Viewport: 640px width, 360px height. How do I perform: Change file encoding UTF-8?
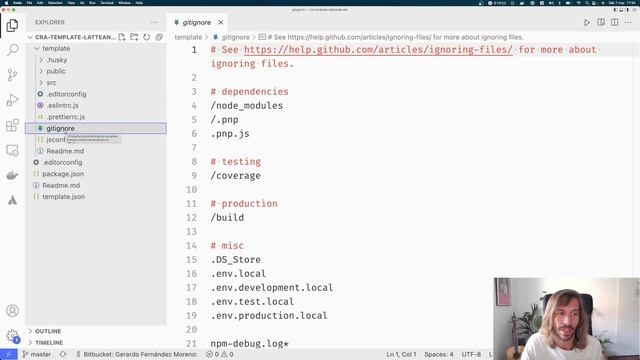coord(471,354)
